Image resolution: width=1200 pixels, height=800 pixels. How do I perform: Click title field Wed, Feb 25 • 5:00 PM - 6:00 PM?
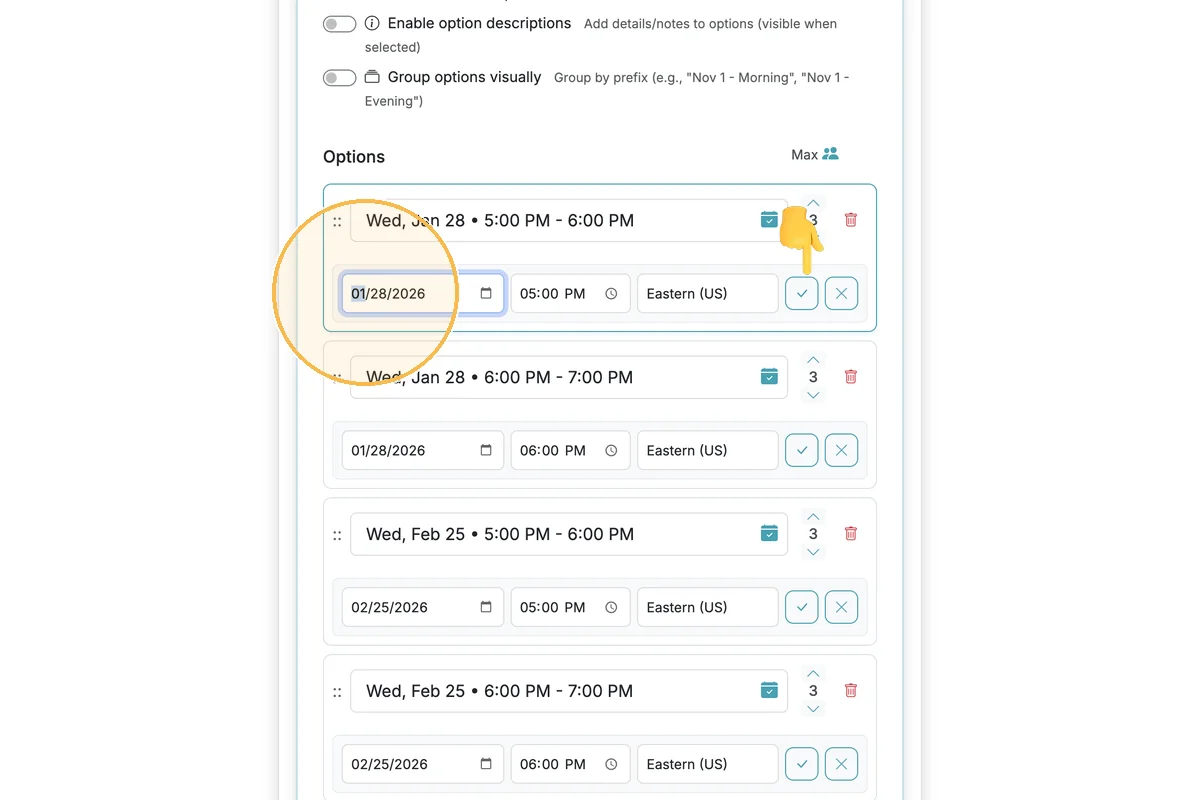[569, 534]
